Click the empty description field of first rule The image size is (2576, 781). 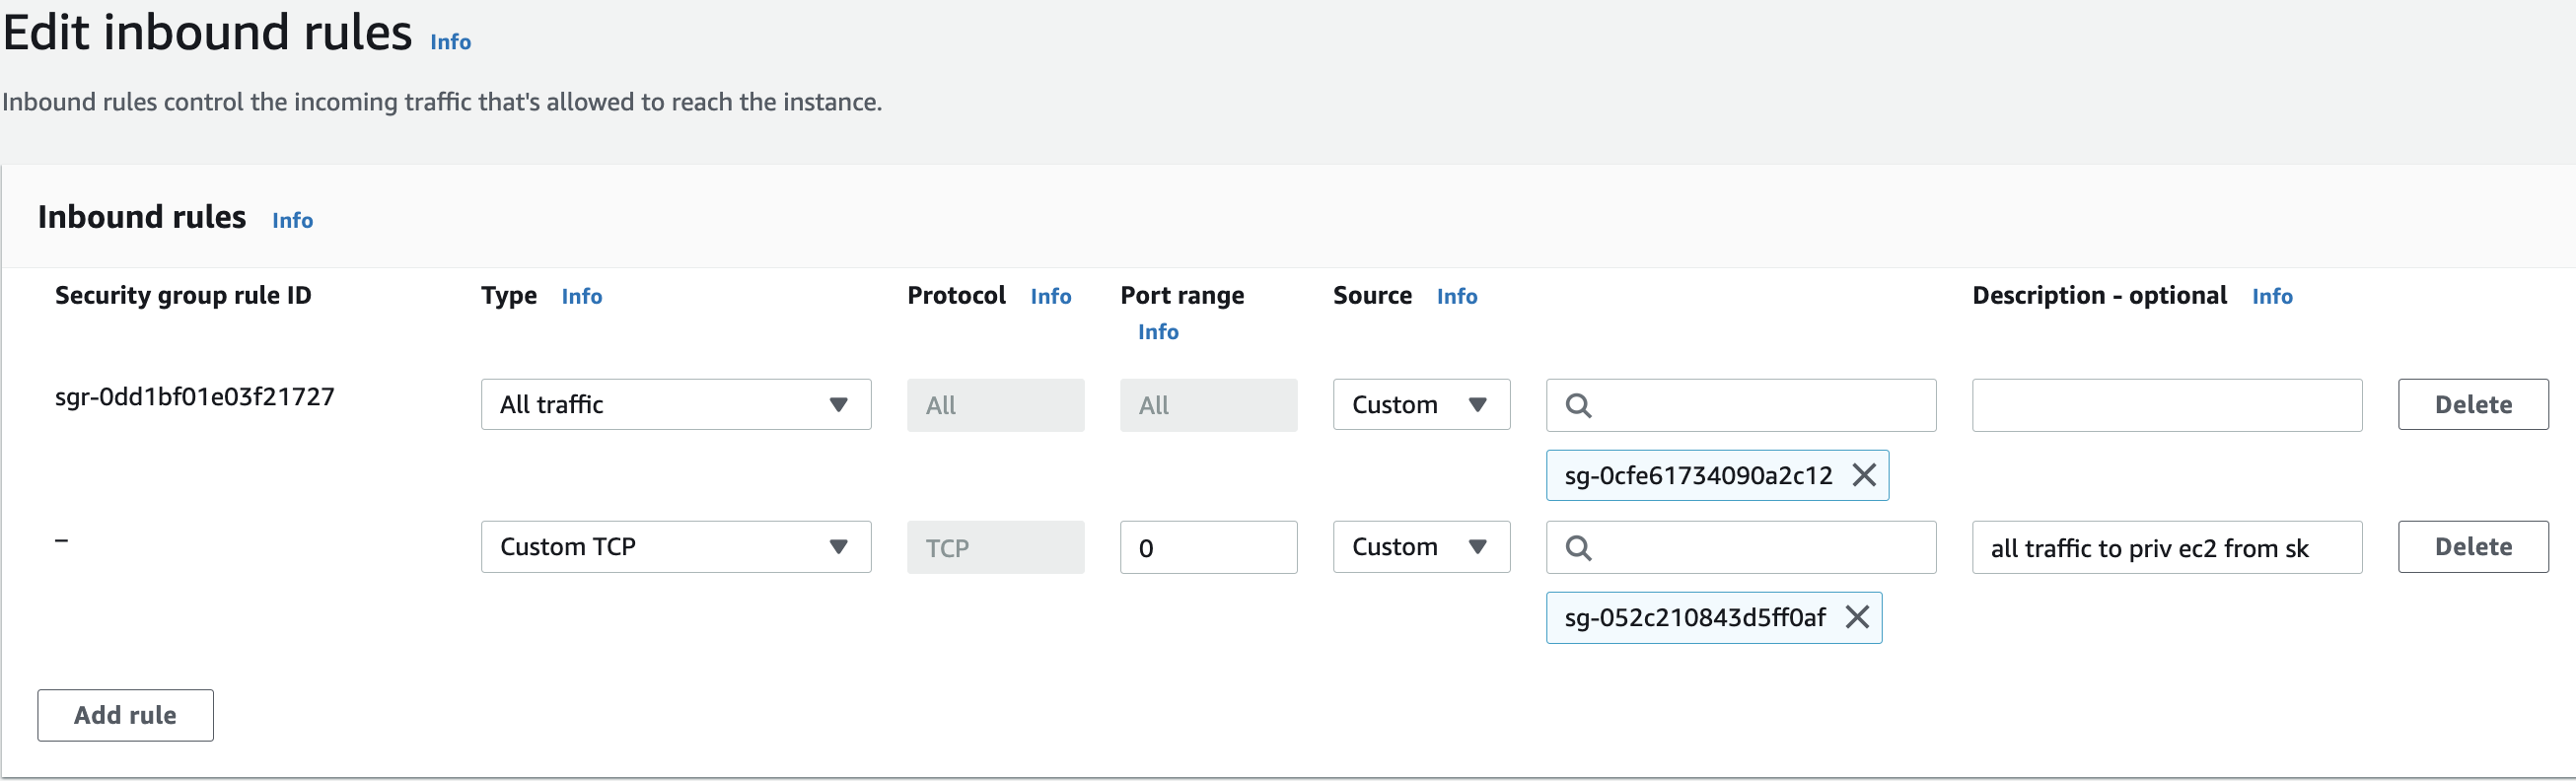click(x=2166, y=405)
